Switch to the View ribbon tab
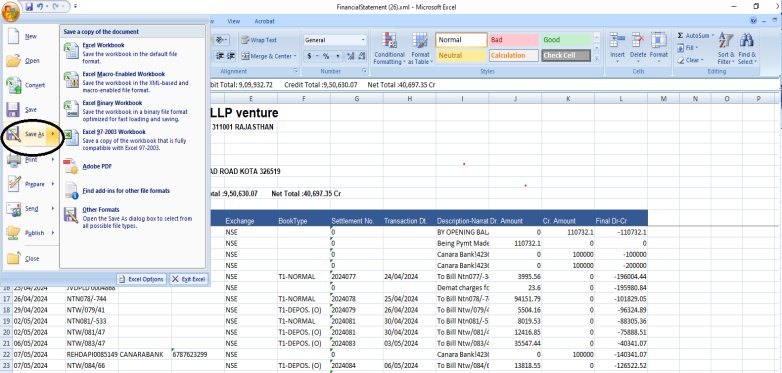782x373 pixels. point(233,21)
